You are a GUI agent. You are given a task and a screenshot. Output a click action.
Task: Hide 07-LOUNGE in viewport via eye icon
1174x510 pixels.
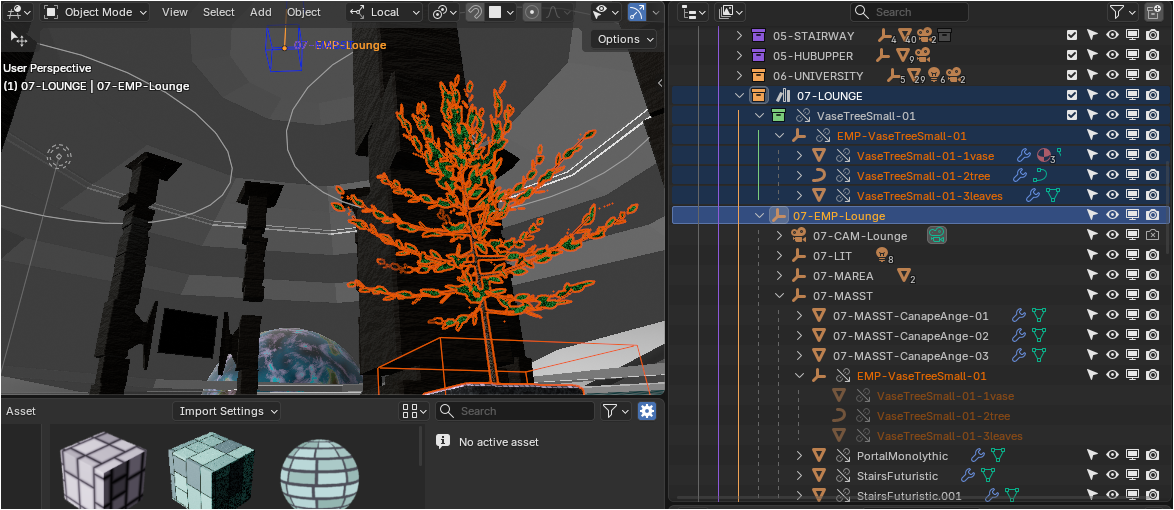(1113, 96)
